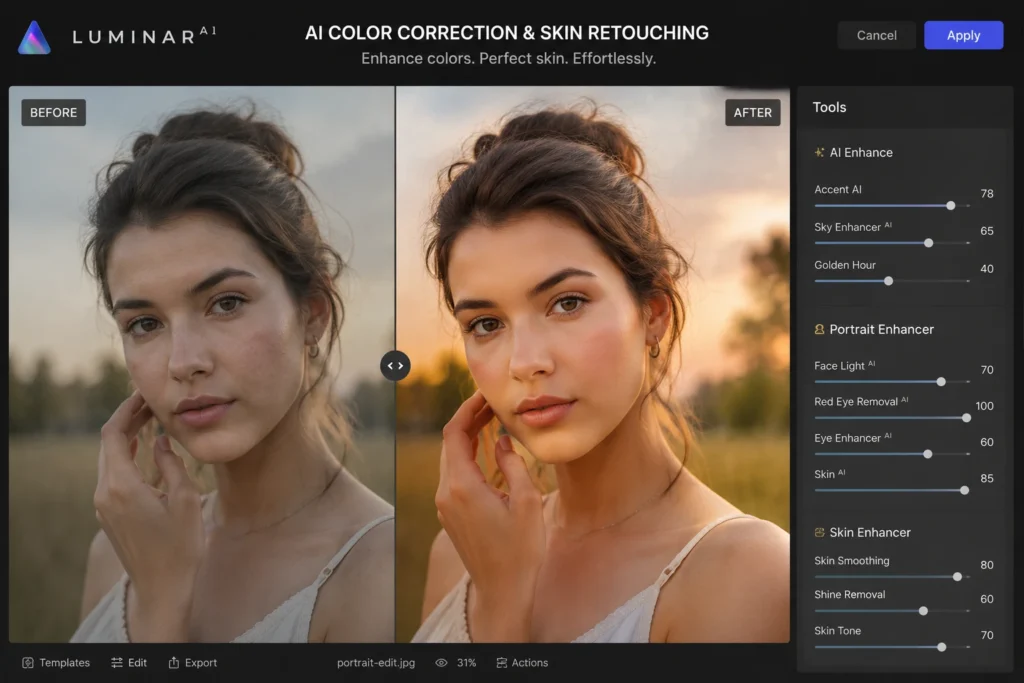Toggle the eye preview icon
The height and width of the screenshot is (683, 1024).
[x=441, y=663]
